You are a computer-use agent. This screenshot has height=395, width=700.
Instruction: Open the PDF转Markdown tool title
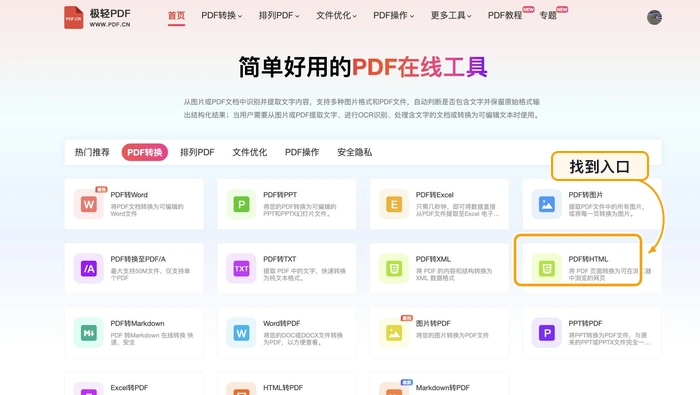coord(138,324)
